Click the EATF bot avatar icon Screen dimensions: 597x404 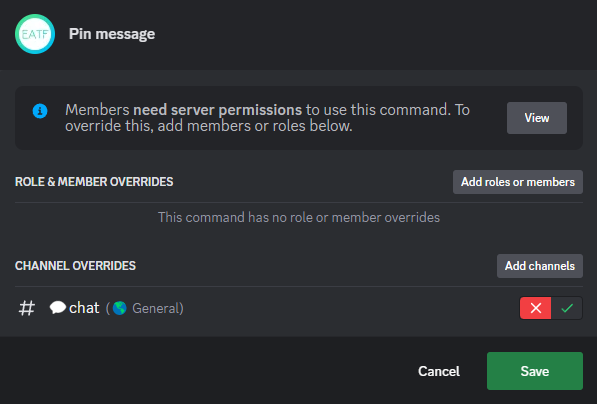[x=35, y=34]
